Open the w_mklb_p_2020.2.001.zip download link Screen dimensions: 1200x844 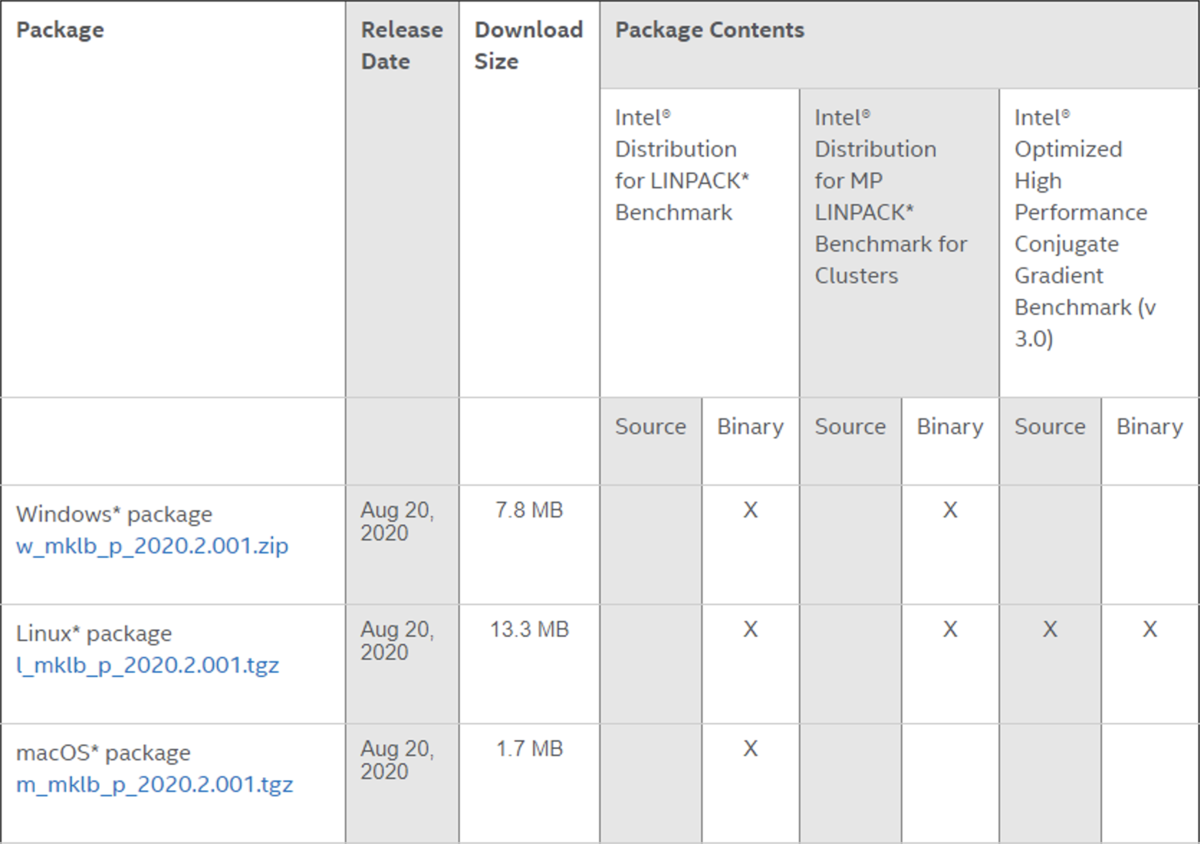click(x=152, y=547)
